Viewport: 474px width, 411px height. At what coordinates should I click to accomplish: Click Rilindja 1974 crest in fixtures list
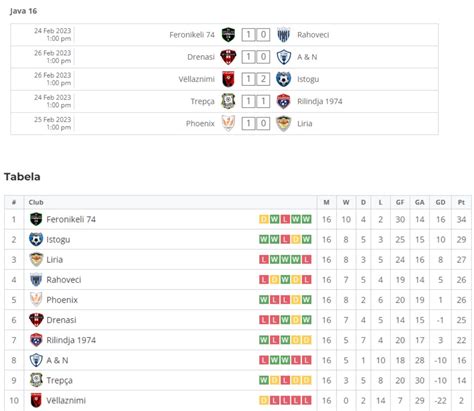(x=283, y=101)
